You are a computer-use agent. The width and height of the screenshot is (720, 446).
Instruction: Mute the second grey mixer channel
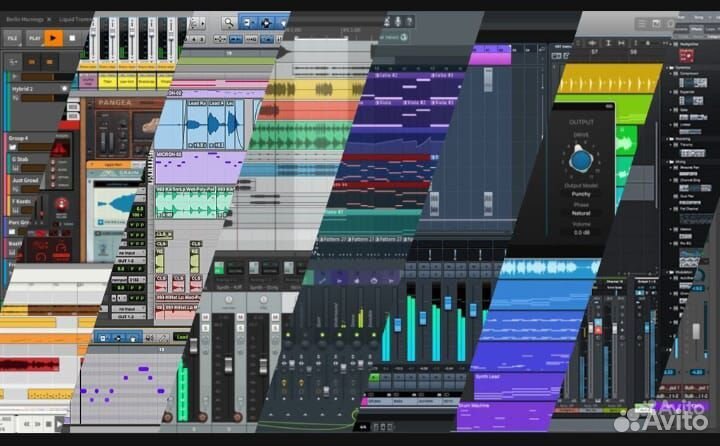click(240, 318)
